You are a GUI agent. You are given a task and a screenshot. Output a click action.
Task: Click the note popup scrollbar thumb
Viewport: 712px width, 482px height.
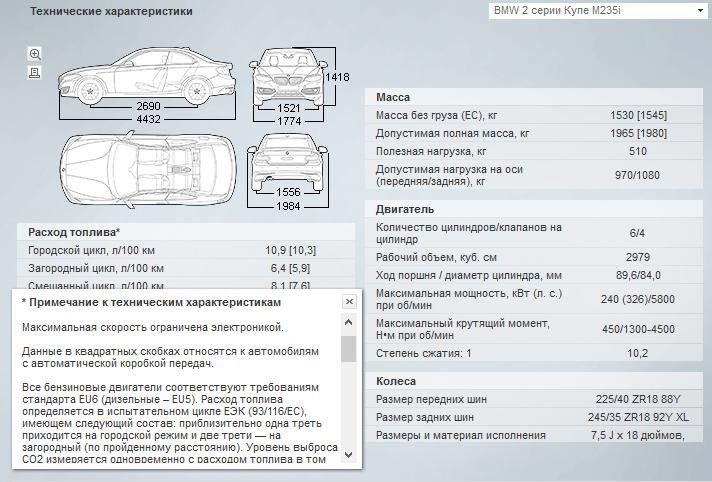click(x=349, y=349)
